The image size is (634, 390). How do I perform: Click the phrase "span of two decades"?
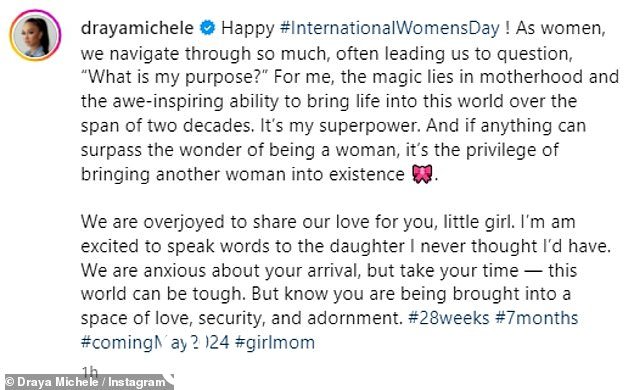pos(167,126)
